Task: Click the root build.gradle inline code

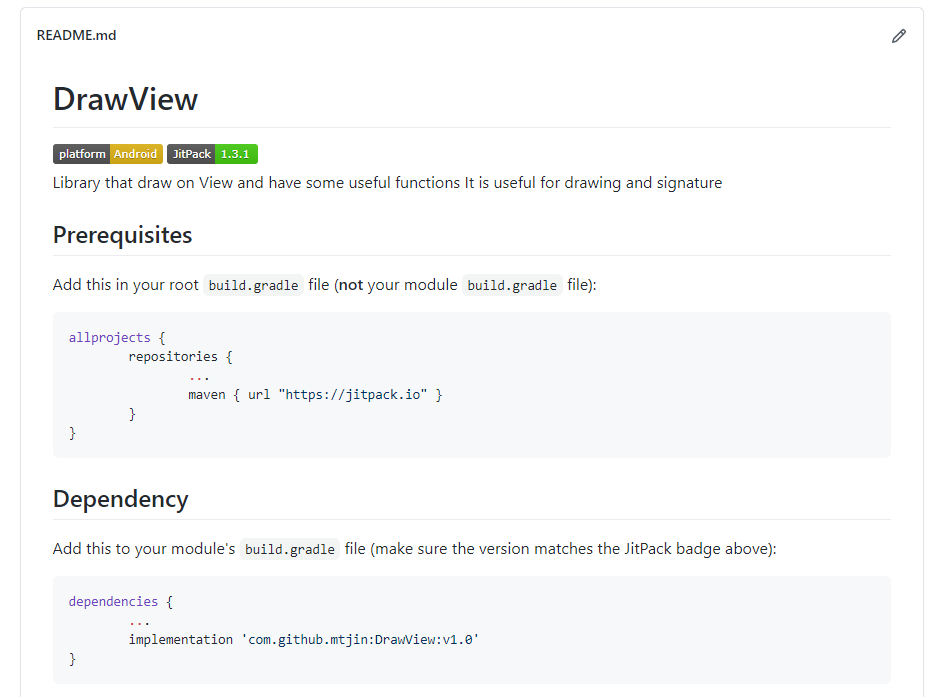Action: (x=253, y=285)
